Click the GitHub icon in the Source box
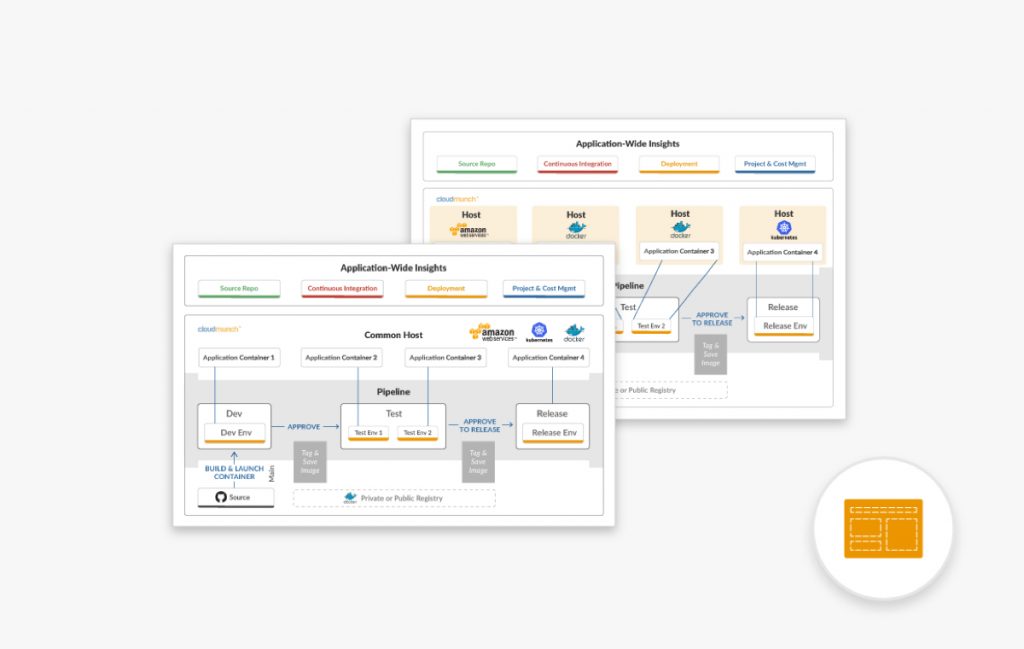The width and height of the screenshot is (1024, 649). (x=221, y=497)
